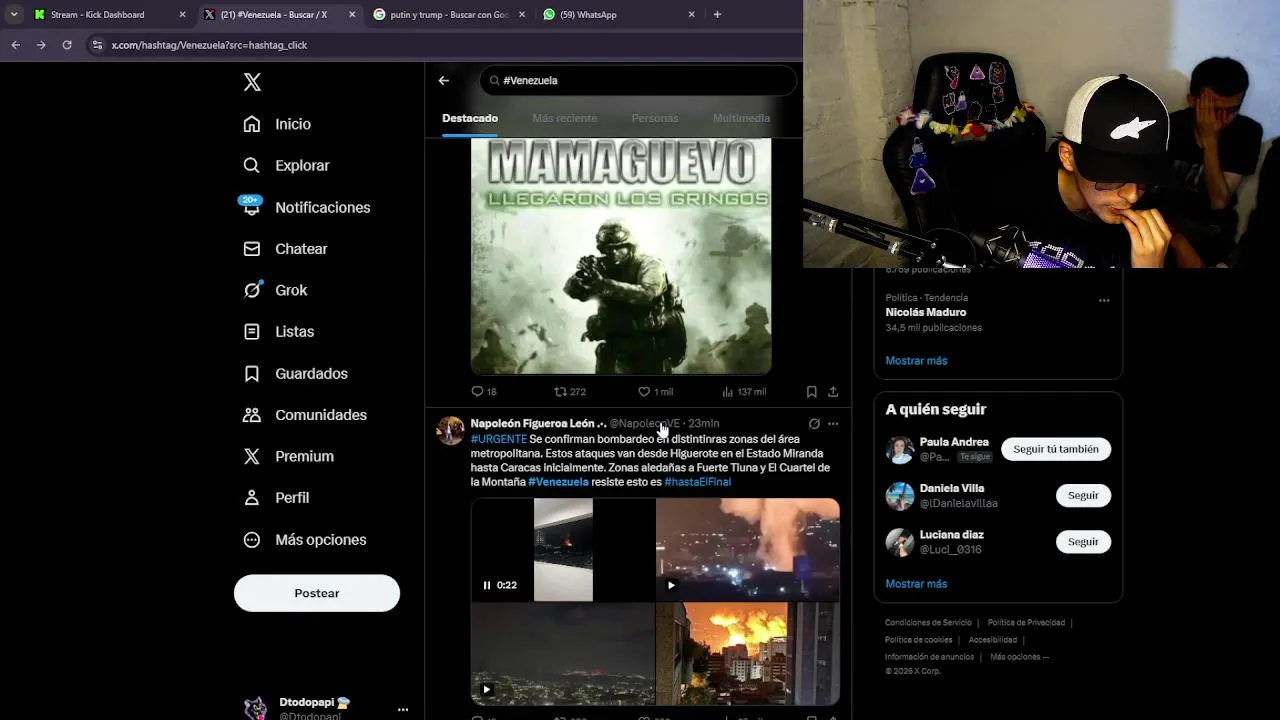Open Explorar search page

pyautogui.click(x=287, y=166)
